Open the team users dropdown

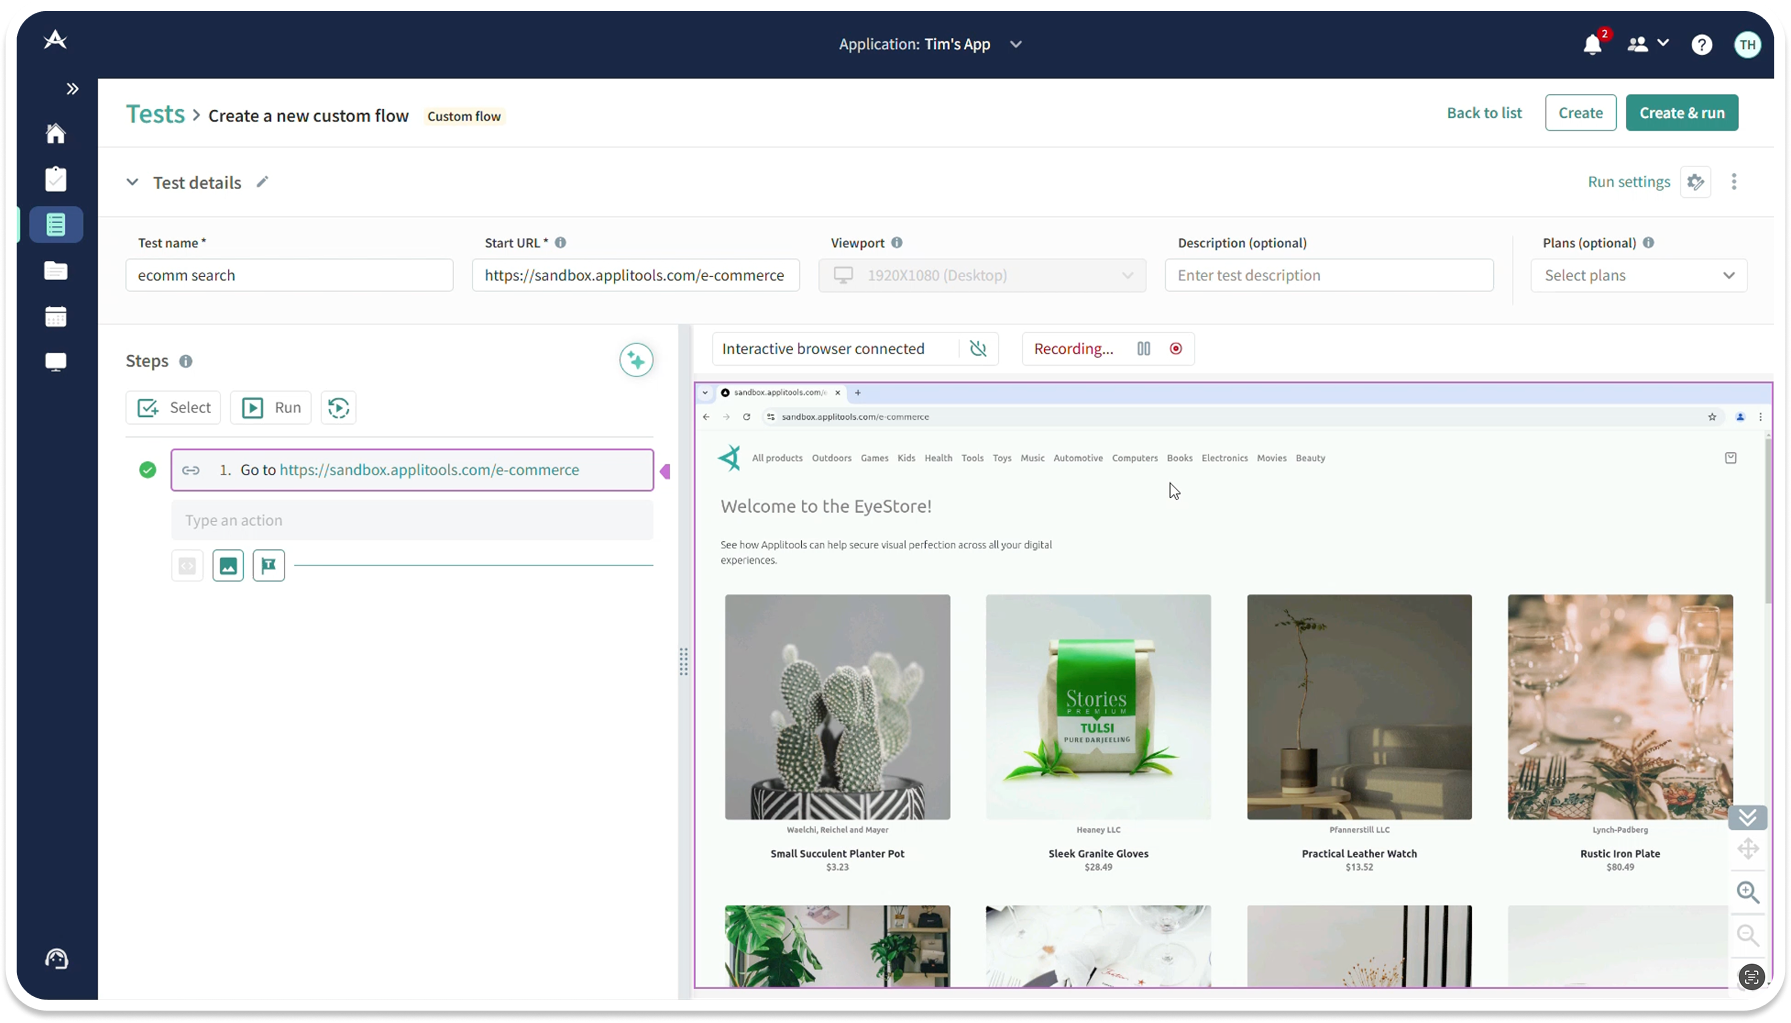point(1648,45)
